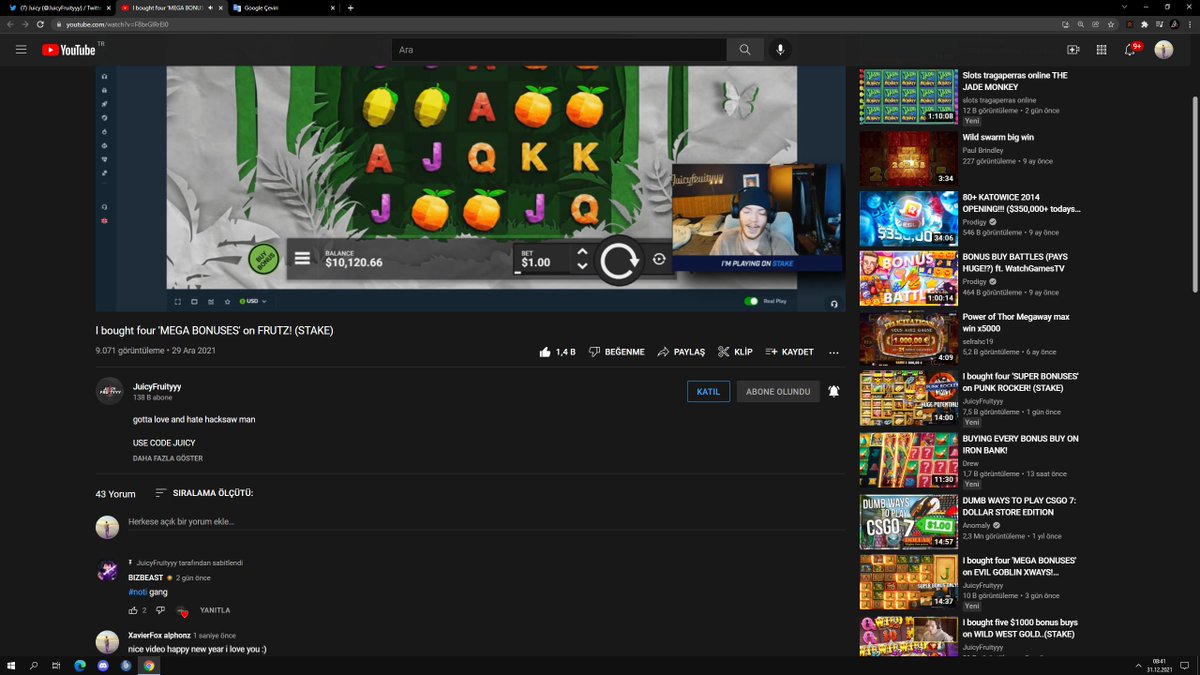Open the three-dot more actions menu
1200x675 pixels.
[x=834, y=352]
